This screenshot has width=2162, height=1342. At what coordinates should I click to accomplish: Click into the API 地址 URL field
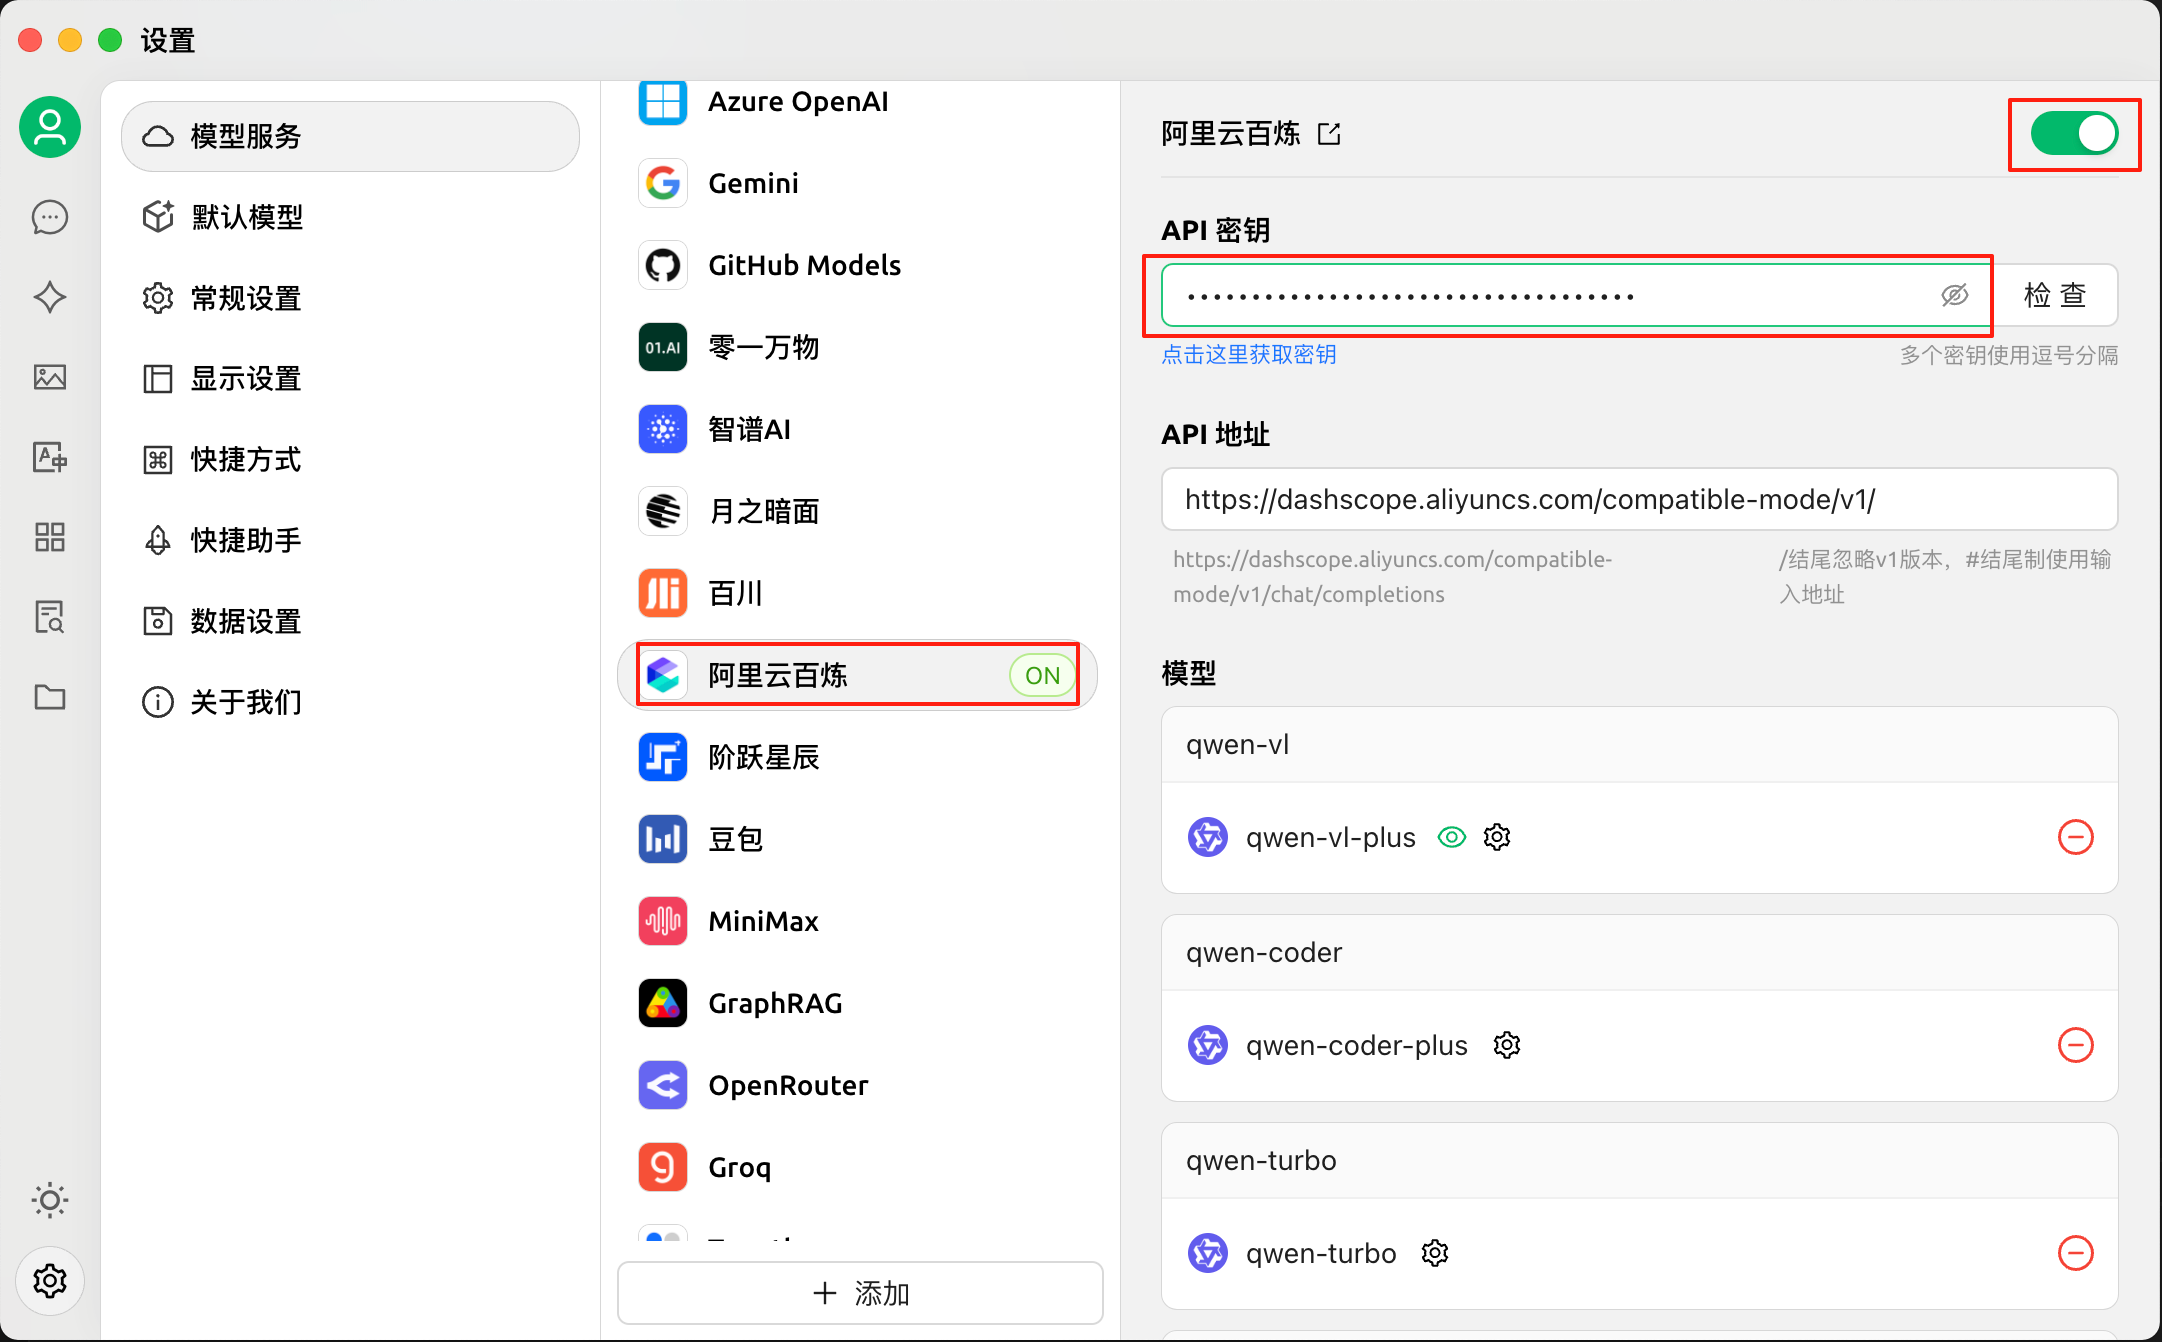coord(1639,499)
